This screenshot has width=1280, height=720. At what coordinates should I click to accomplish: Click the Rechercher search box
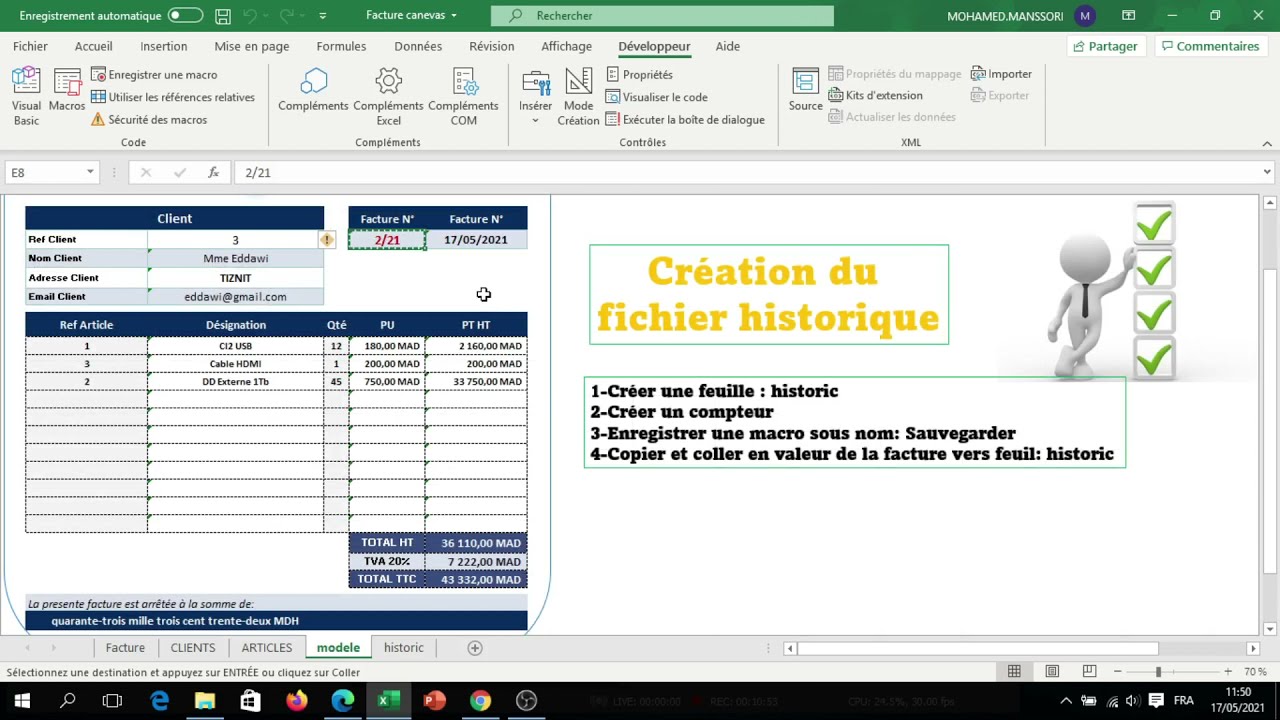tap(662, 16)
